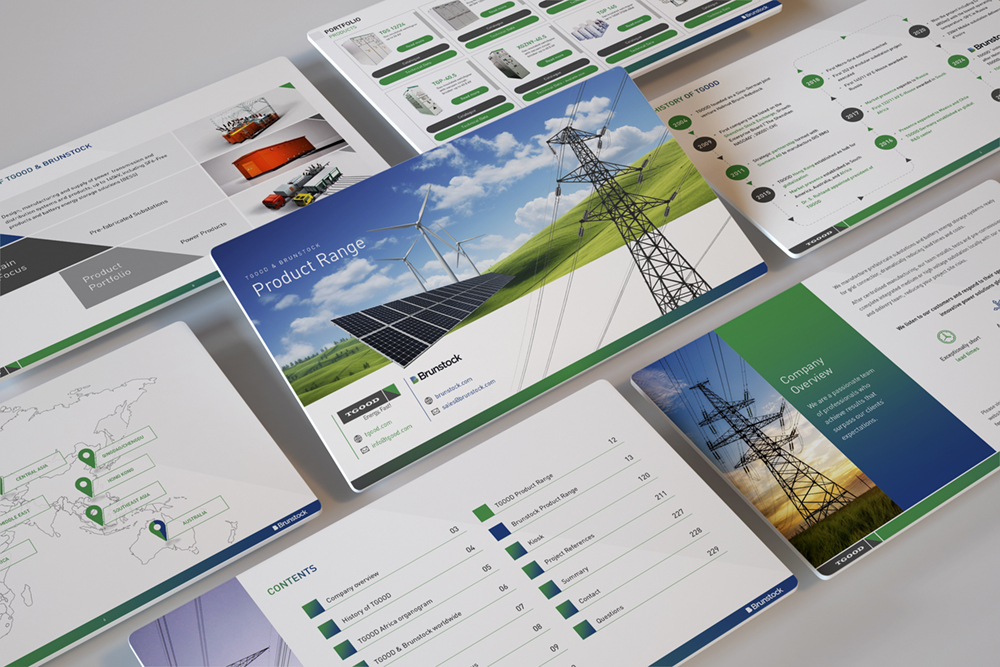Click the Qingdao/Chengdu location pin
Viewport: 1000px width, 667px height.
pyautogui.click(x=87, y=458)
